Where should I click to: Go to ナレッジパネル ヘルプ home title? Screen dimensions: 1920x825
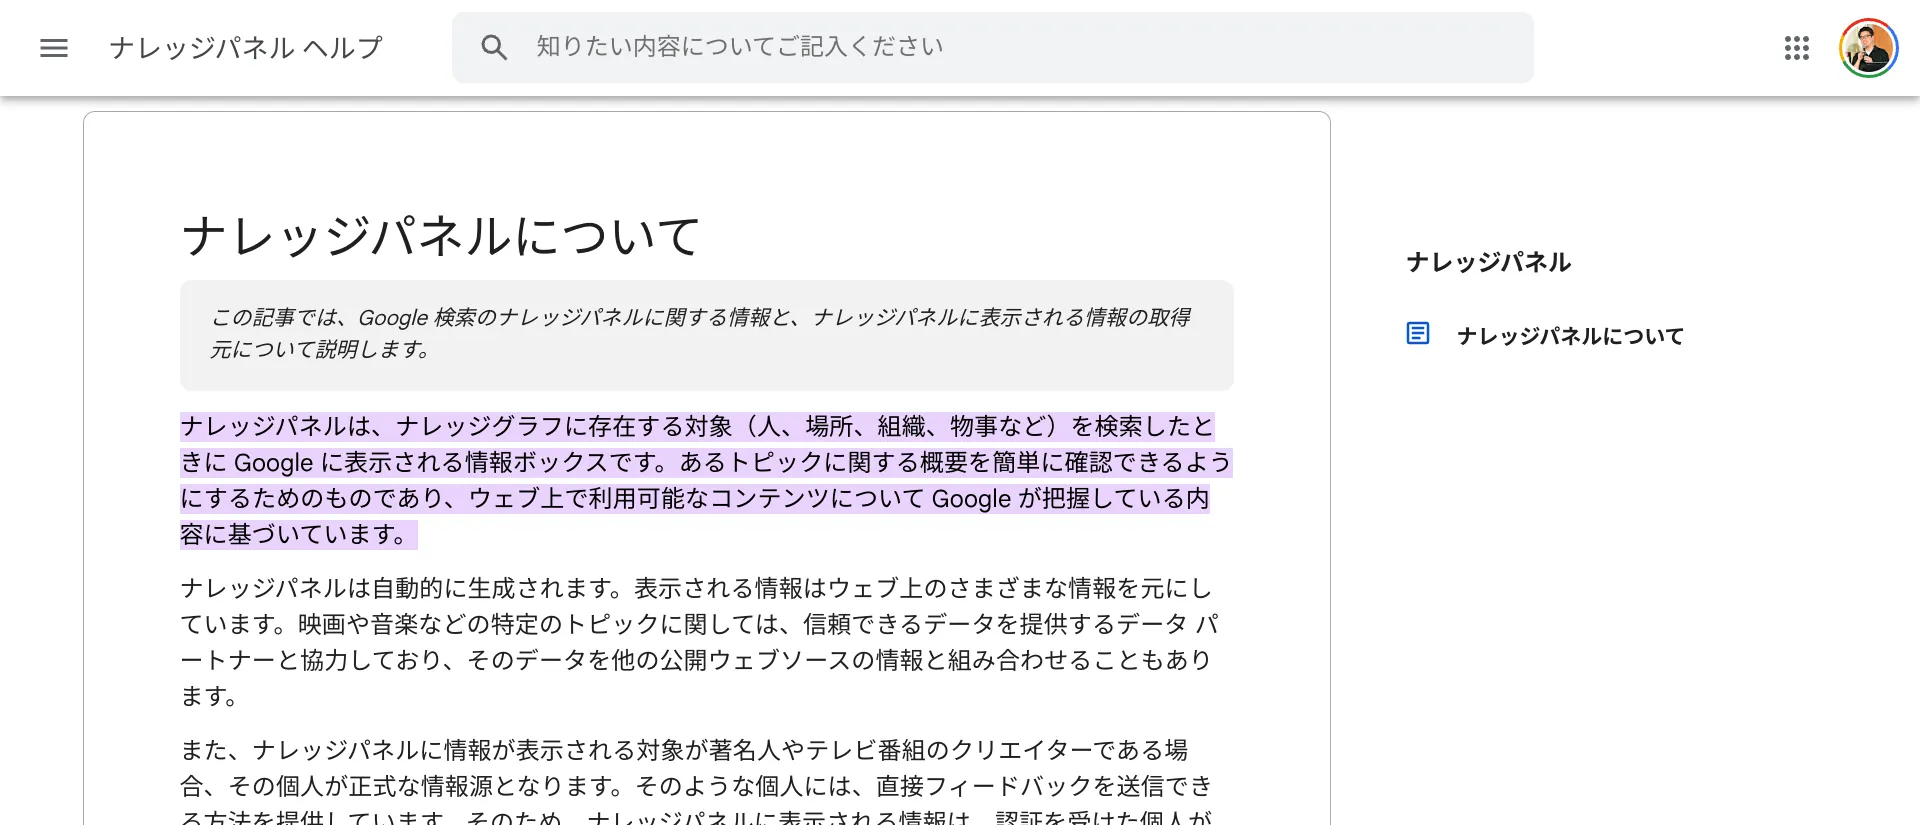pos(246,48)
